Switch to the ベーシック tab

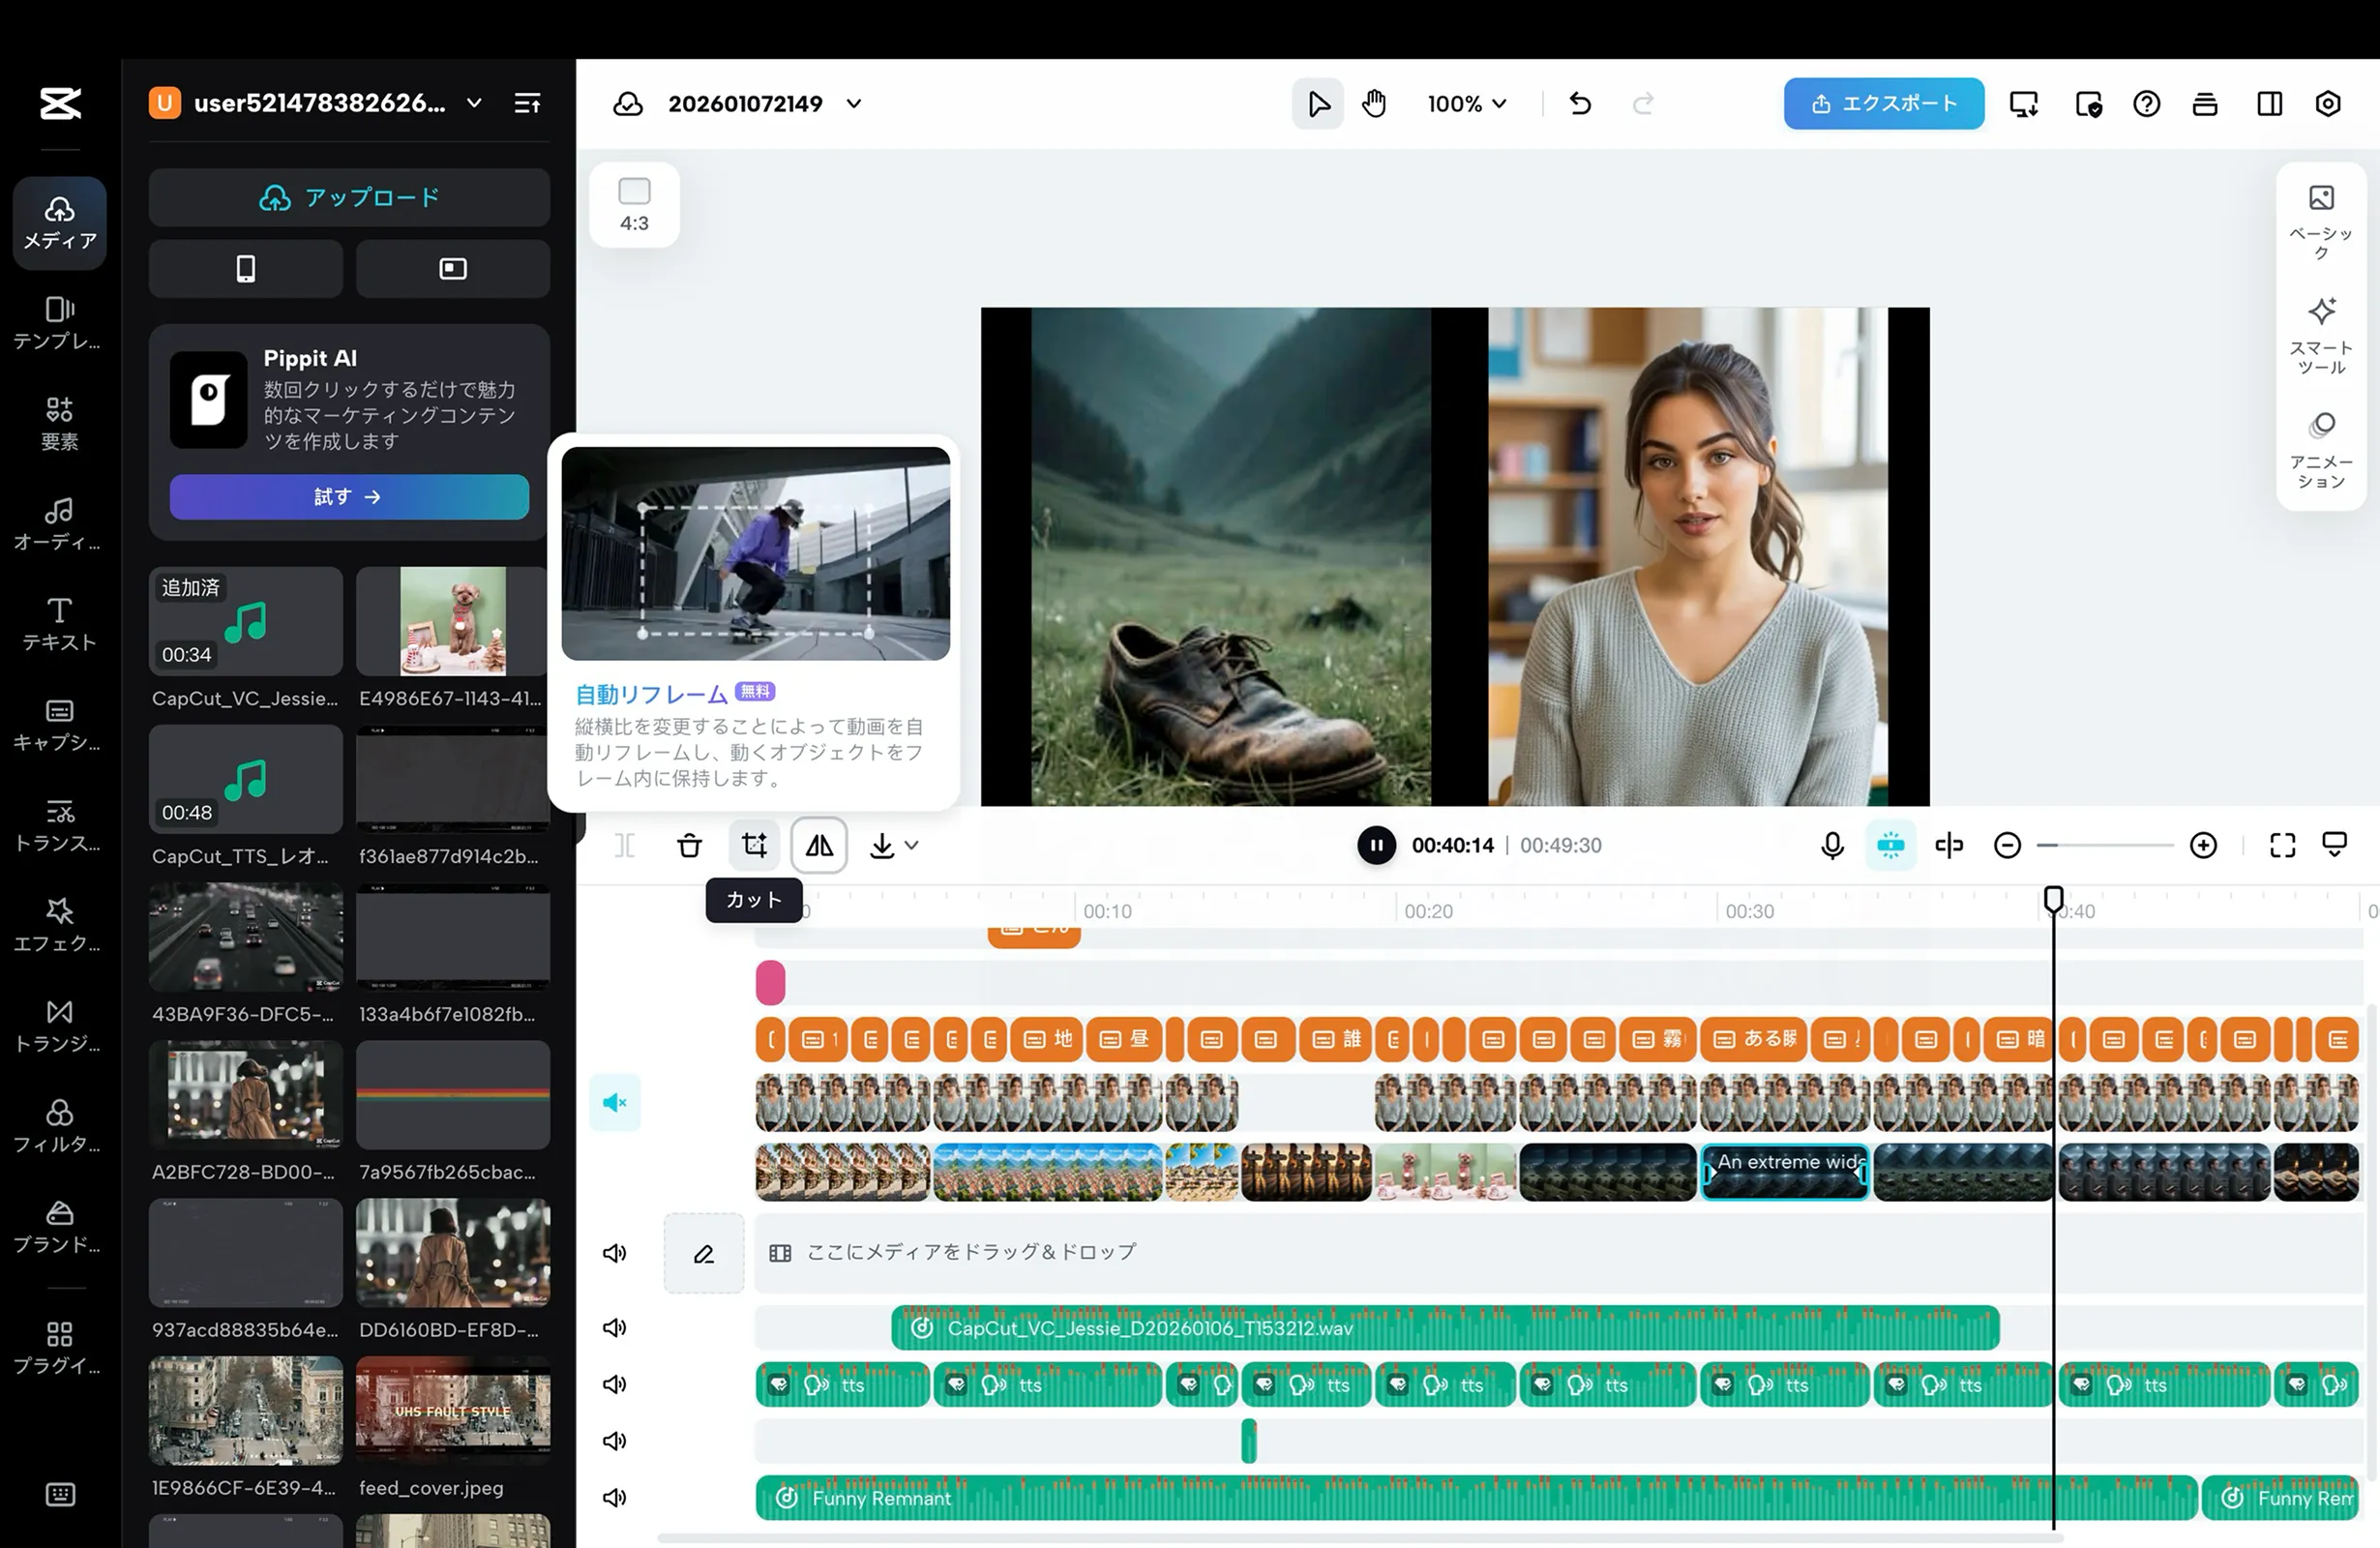coord(2321,222)
